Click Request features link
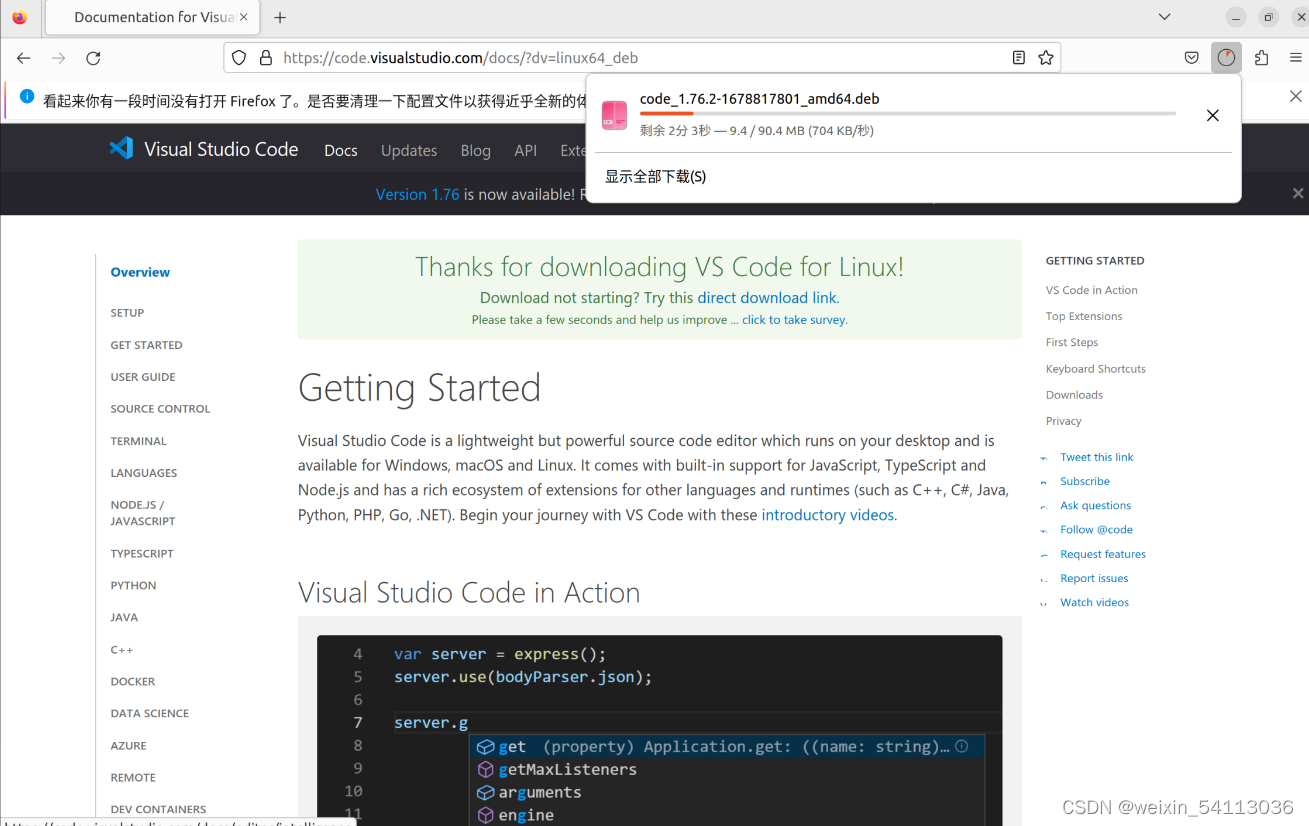 click(1103, 554)
